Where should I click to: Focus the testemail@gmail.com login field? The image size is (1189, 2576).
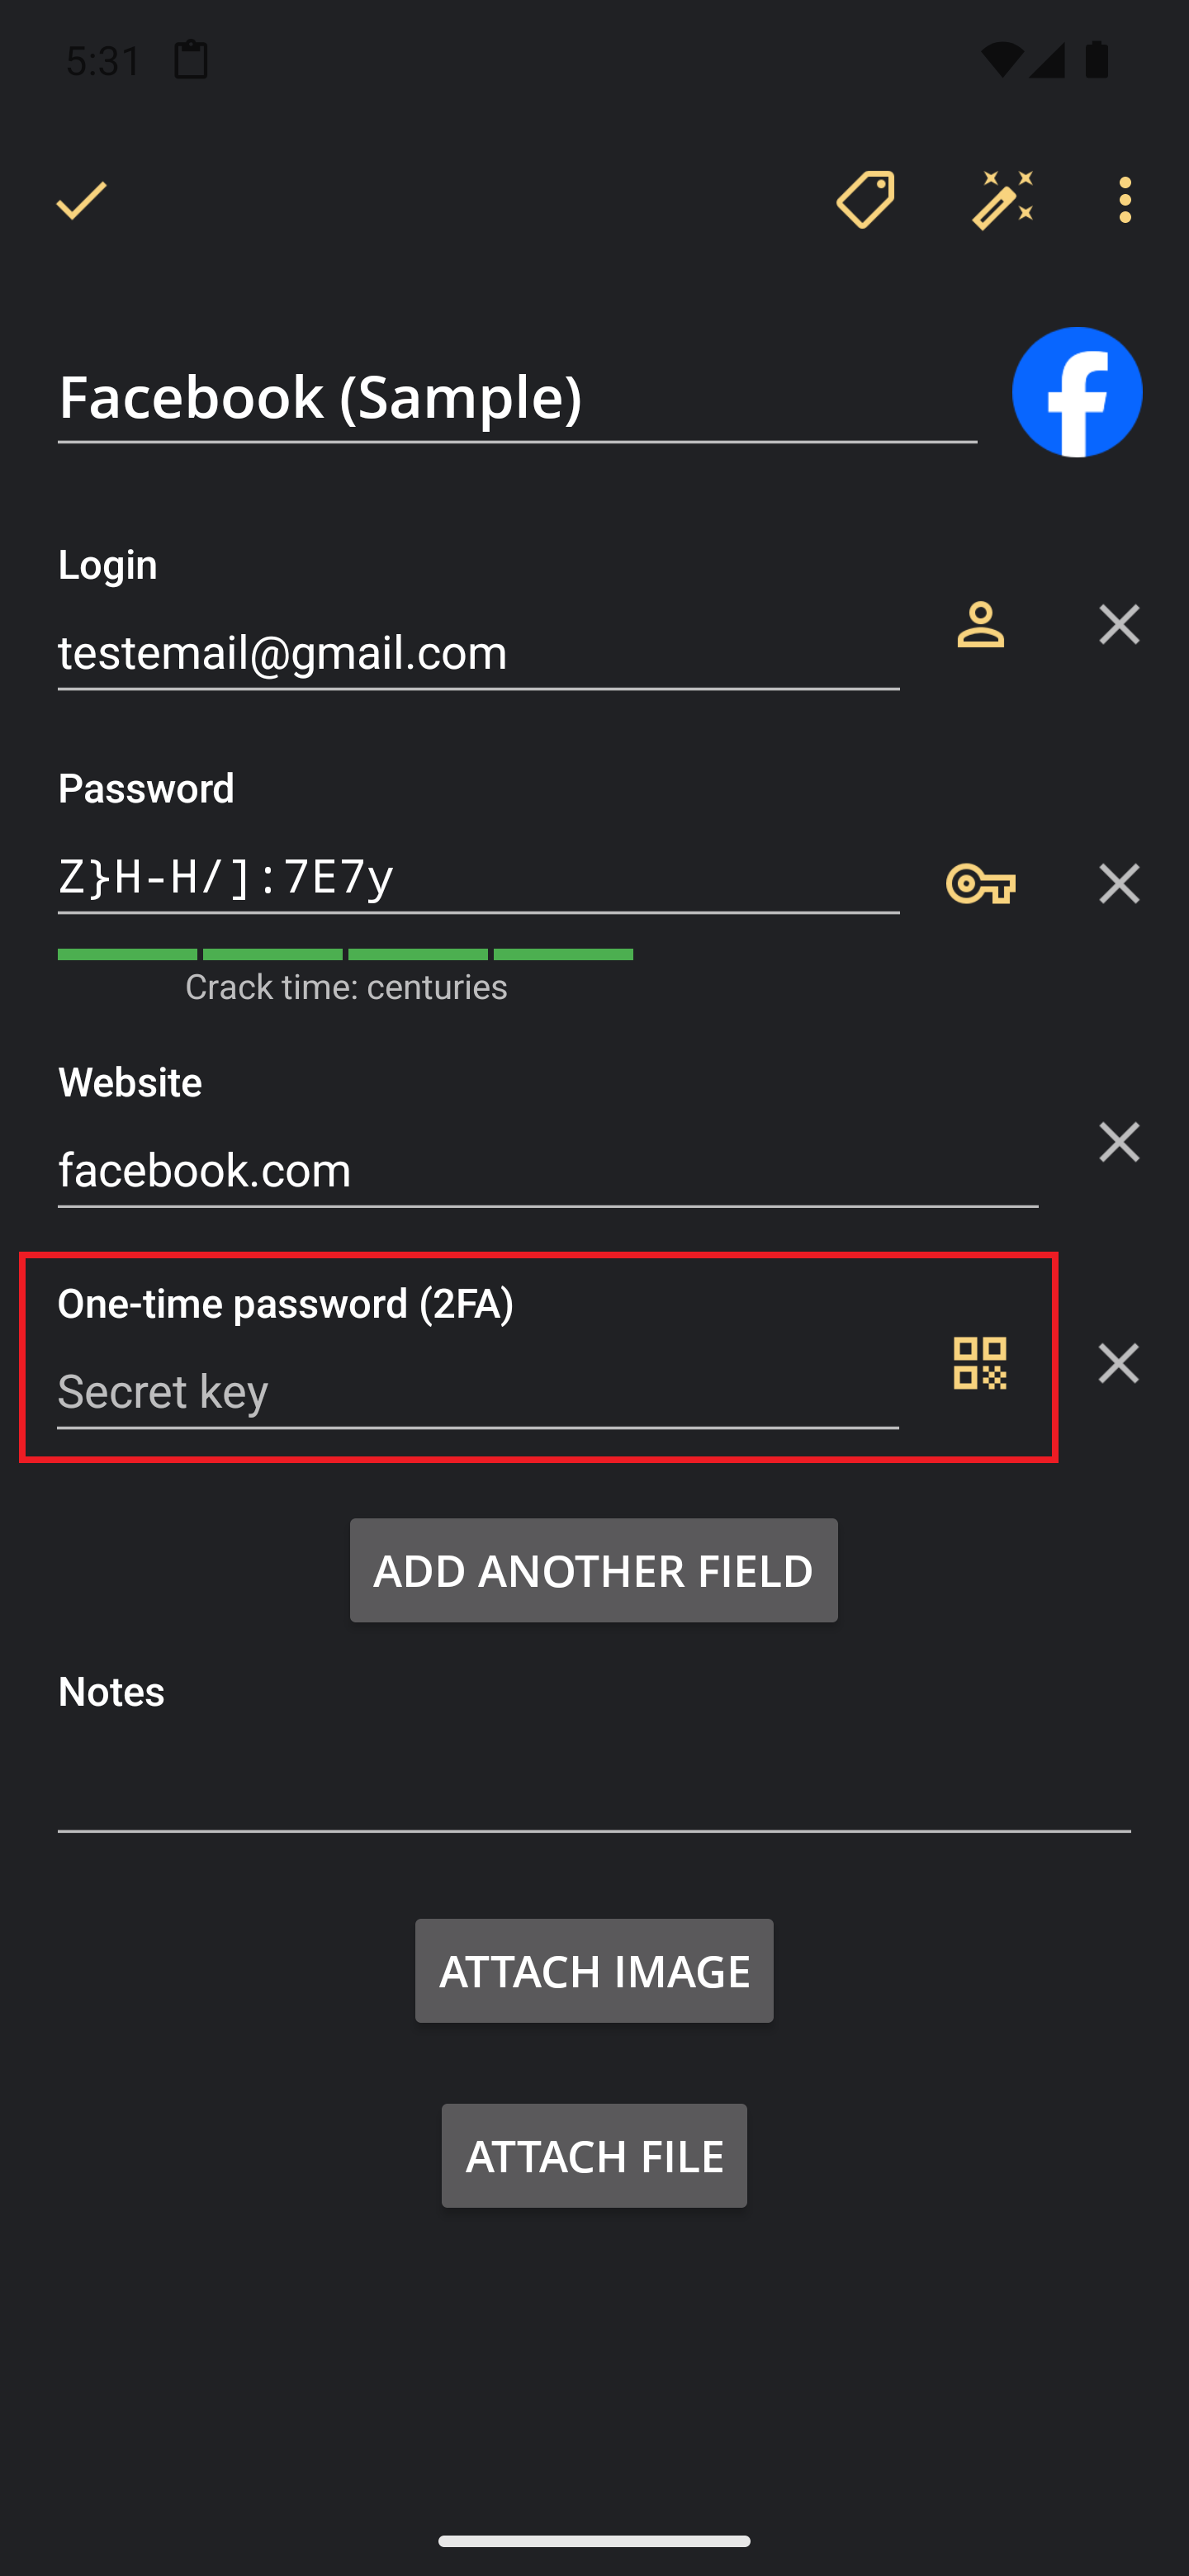pyautogui.click(x=478, y=655)
